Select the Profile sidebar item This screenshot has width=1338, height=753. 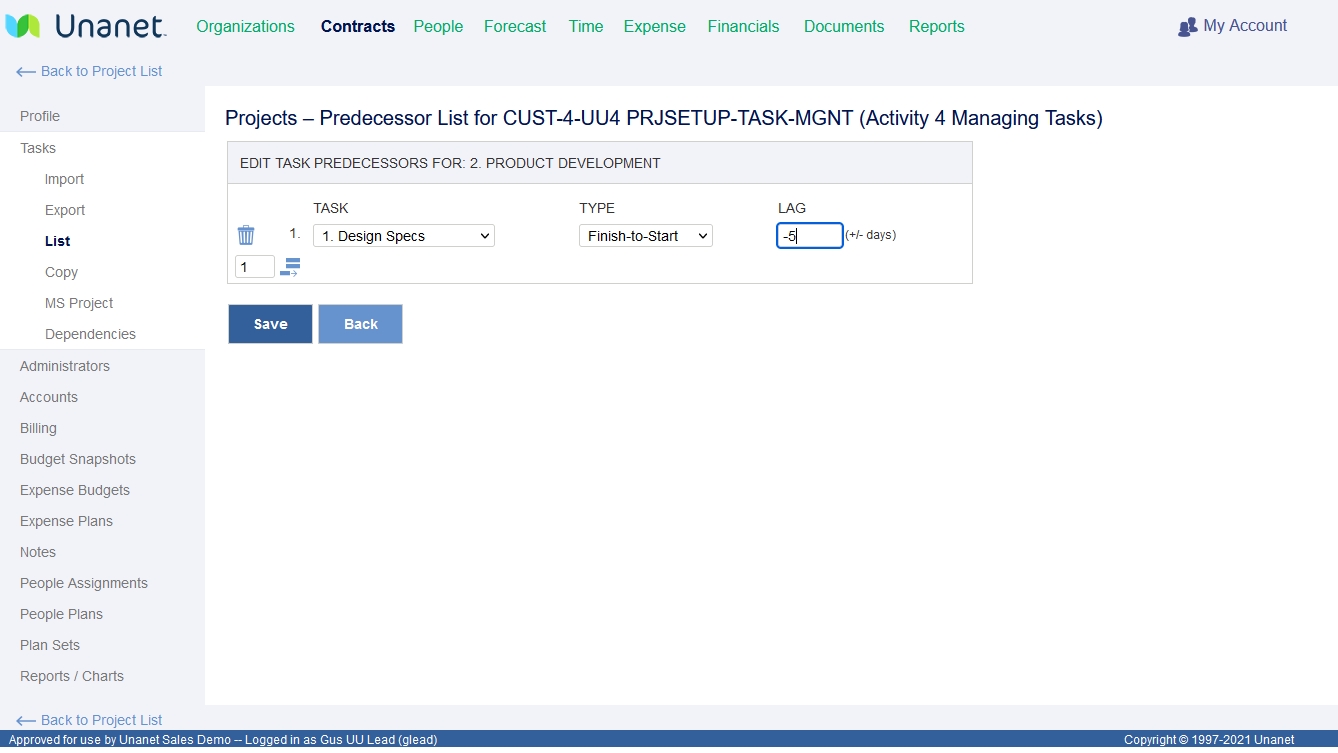39,115
